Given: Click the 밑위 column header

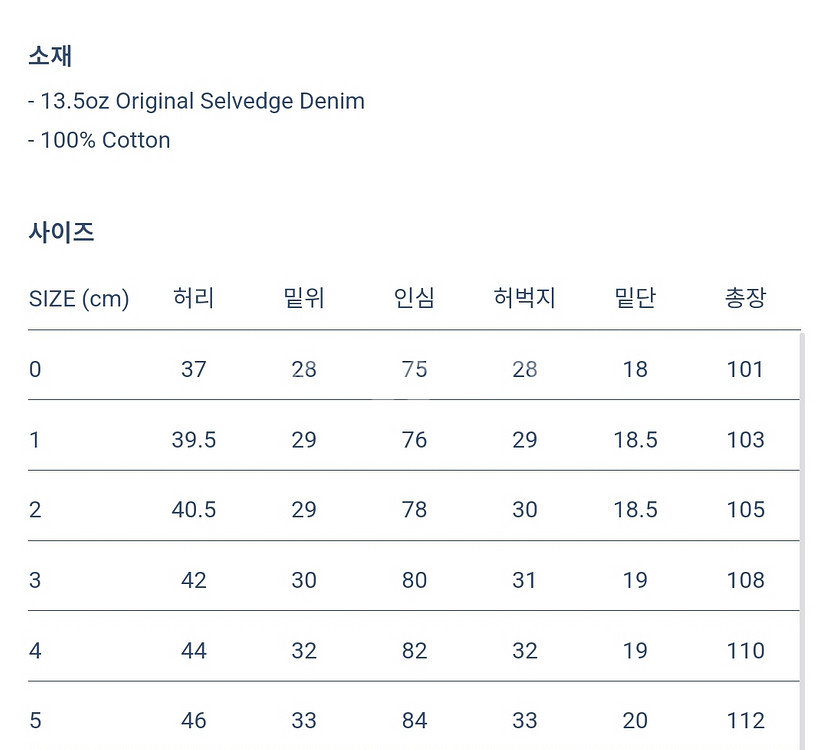Looking at the screenshot, I should click(304, 298).
